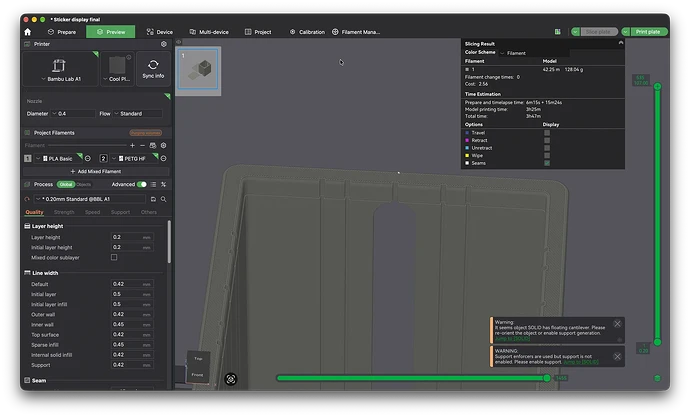Click the Process panel icon
The image size is (690, 417).
[x=27, y=184]
